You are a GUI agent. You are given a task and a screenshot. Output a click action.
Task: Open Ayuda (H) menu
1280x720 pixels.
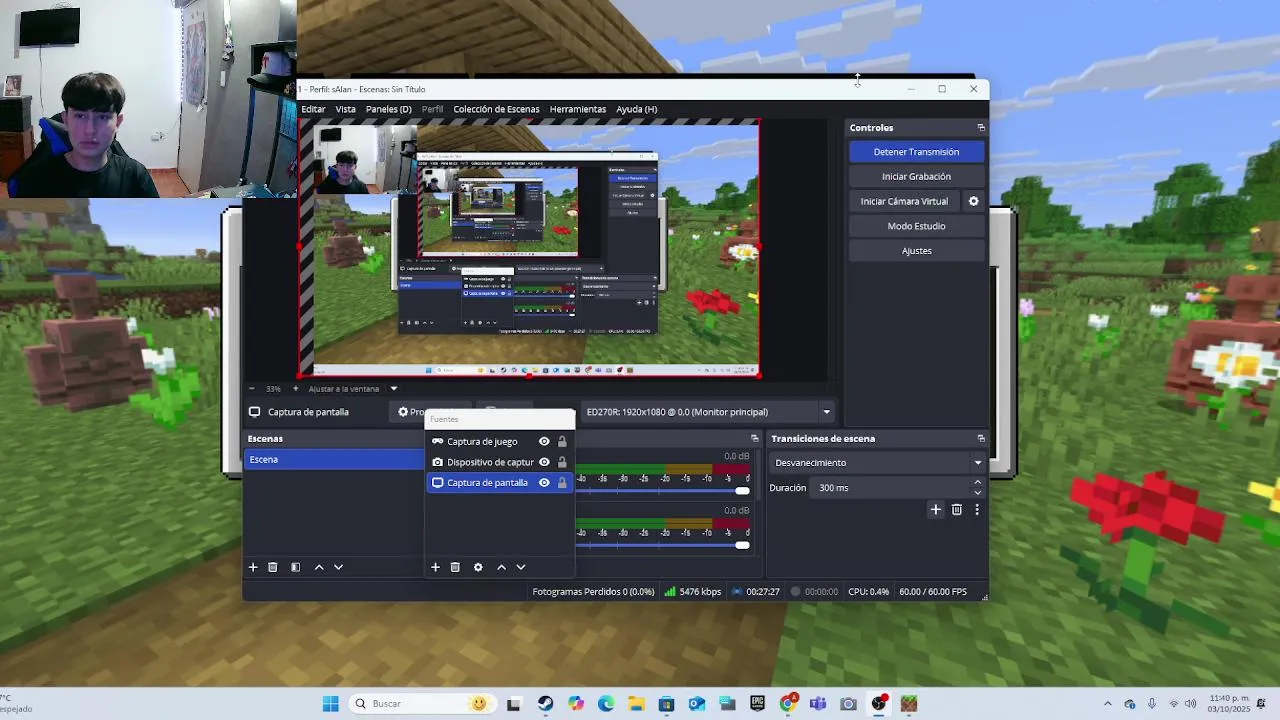(636, 109)
